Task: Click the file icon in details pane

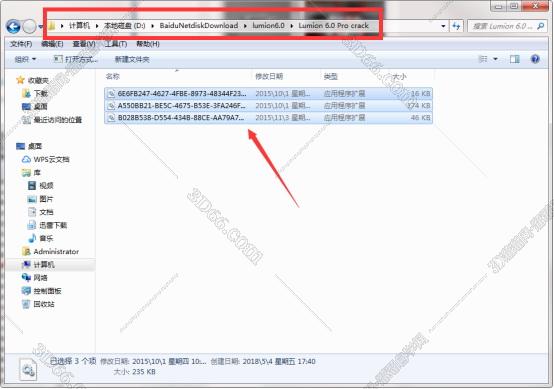Action: [28, 369]
